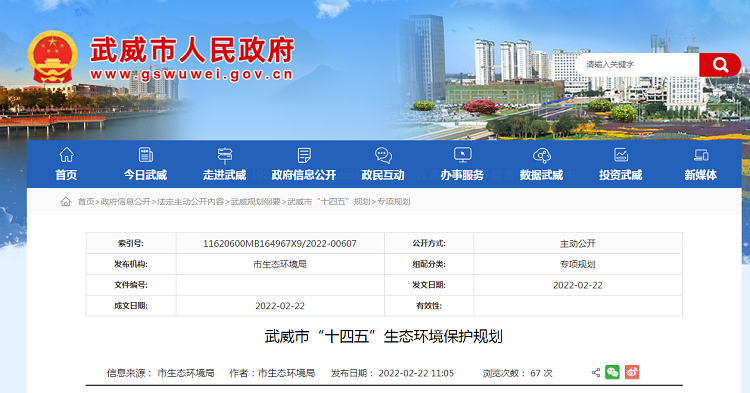Image resolution: width=750 pixels, height=393 pixels.
Task: Open the 新媒体 menu item
Action: click(x=701, y=175)
